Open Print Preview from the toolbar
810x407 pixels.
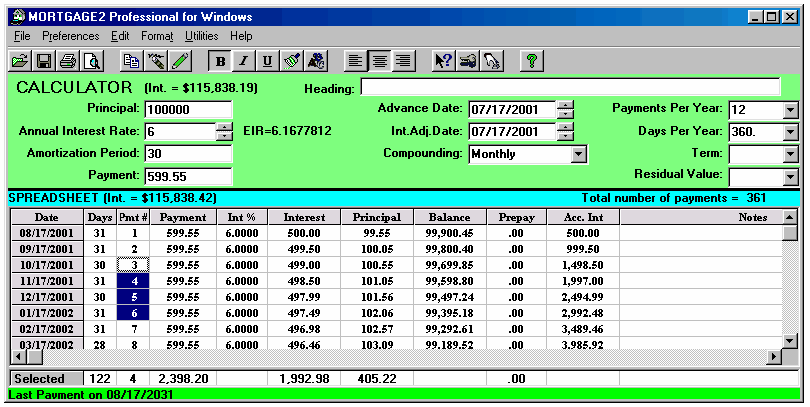[x=92, y=60]
